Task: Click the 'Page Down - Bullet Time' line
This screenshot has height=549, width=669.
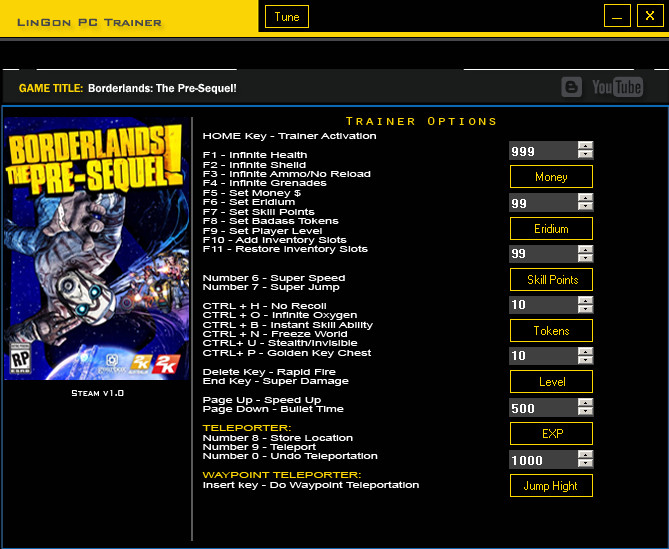Action: (x=273, y=409)
